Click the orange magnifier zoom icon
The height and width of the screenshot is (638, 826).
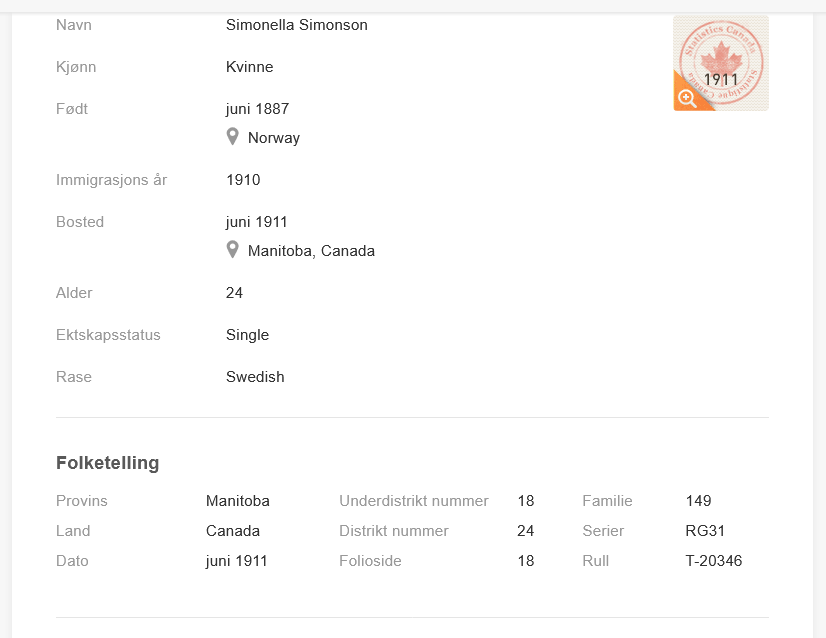click(x=686, y=98)
